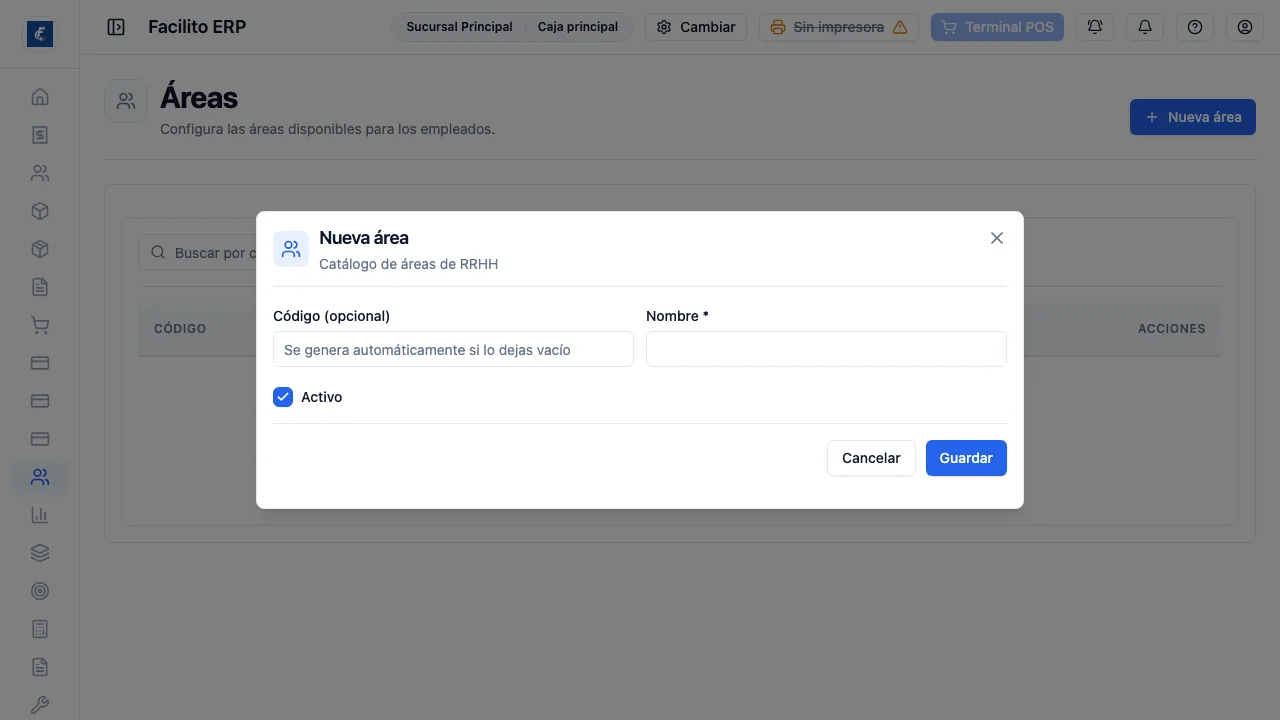Close the Nueva área dialog
1280x720 pixels.
tap(997, 238)
